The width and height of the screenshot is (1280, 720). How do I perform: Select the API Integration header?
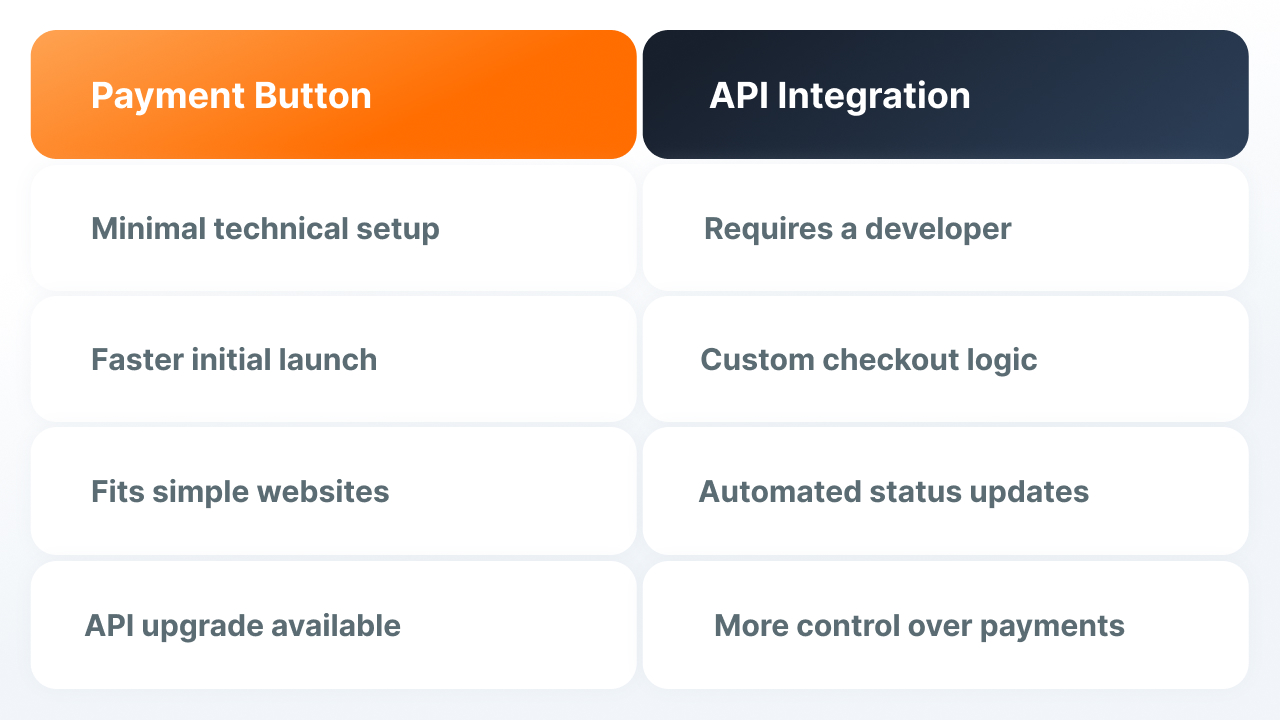tap(946, 95)
